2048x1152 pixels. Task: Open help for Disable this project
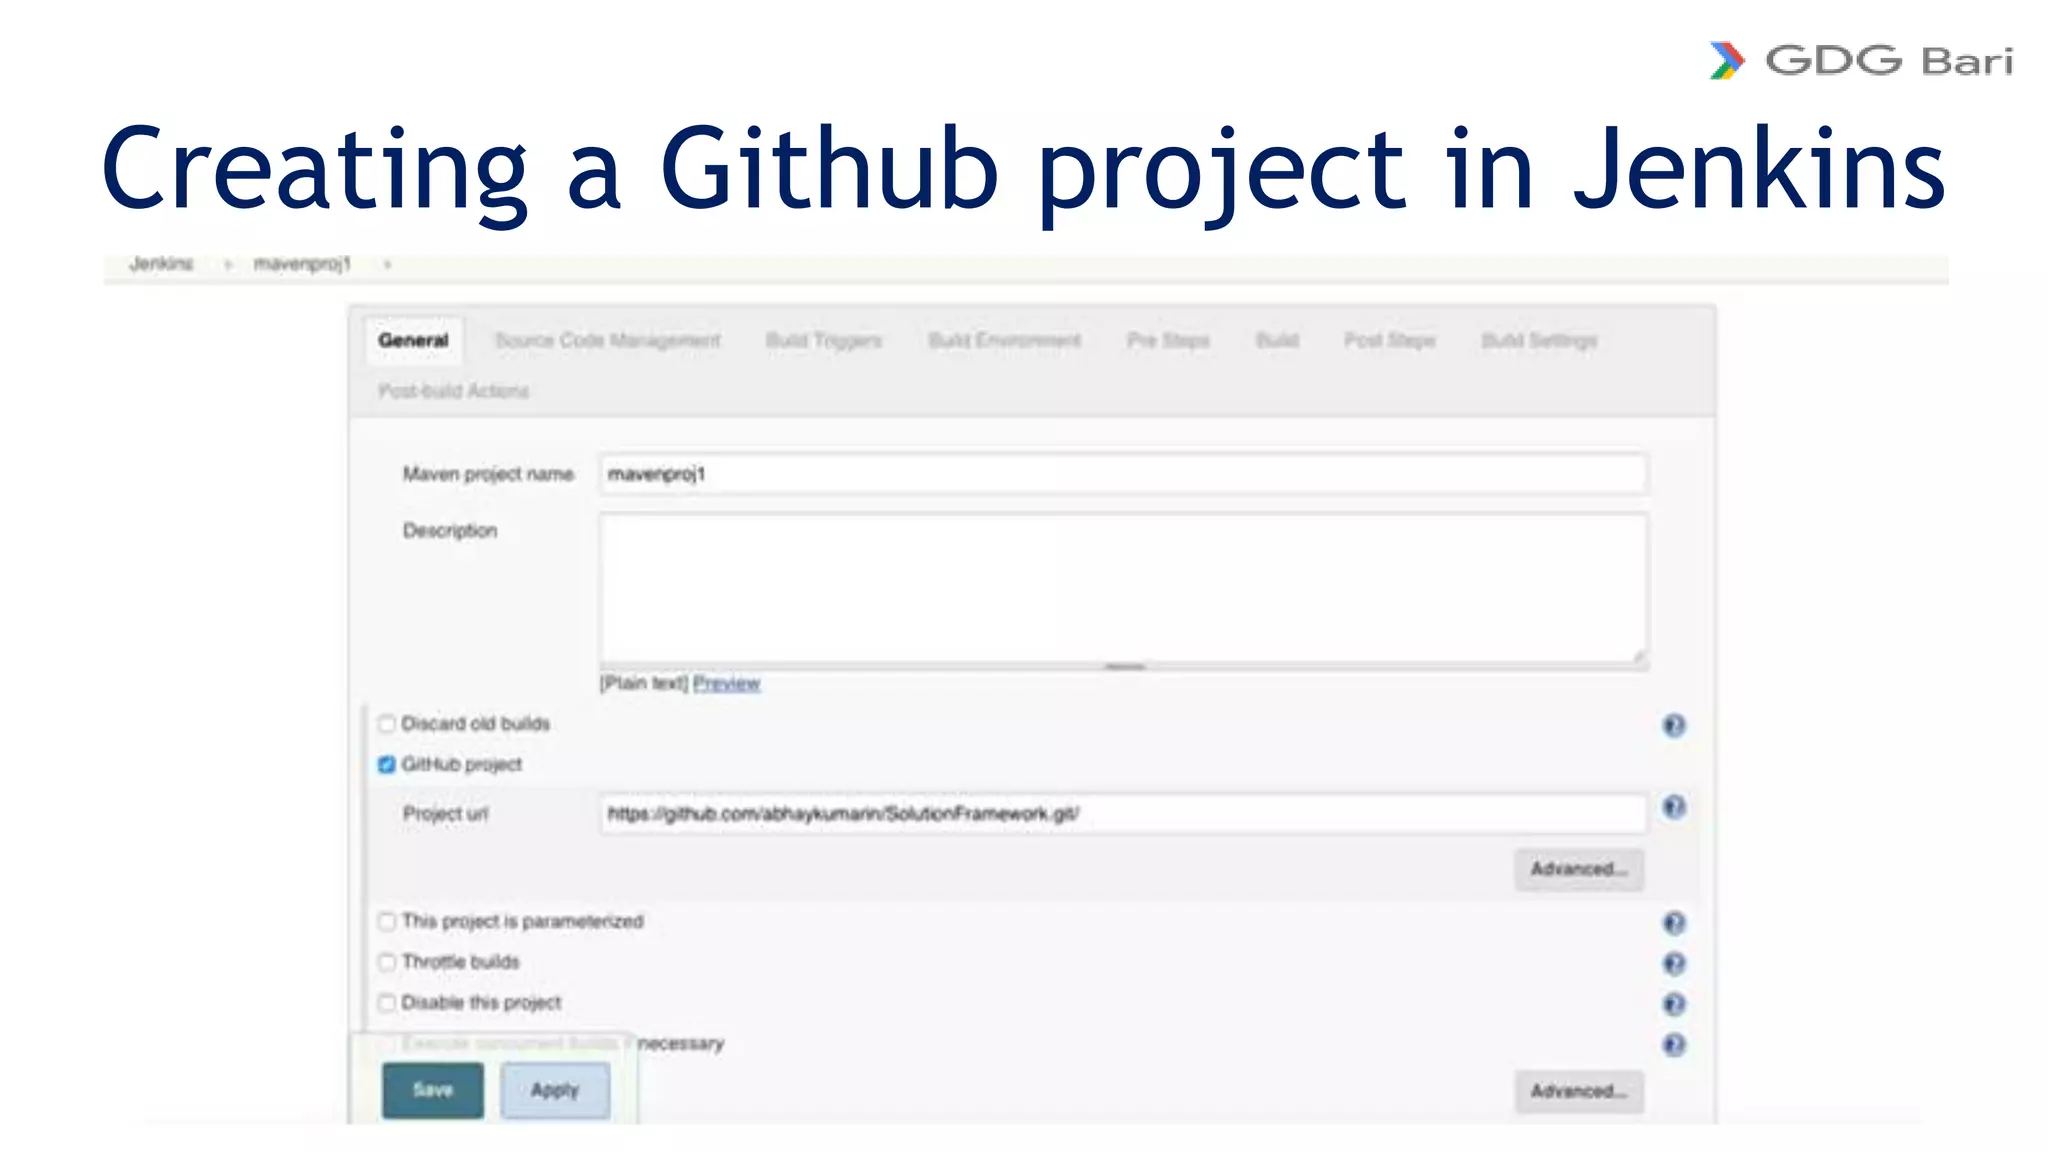pyautogui.click(x=1674, y=1004)
